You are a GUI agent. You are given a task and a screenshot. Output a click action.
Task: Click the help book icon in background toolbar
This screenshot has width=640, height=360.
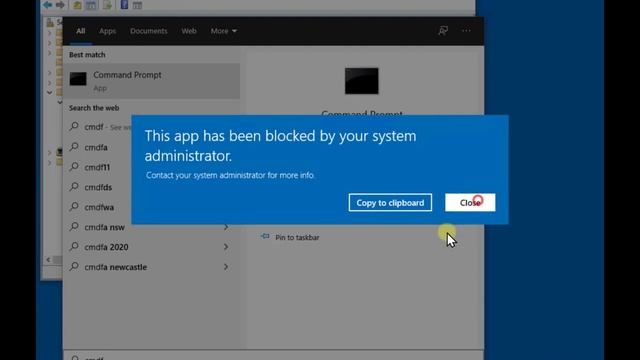pos(124,5)
